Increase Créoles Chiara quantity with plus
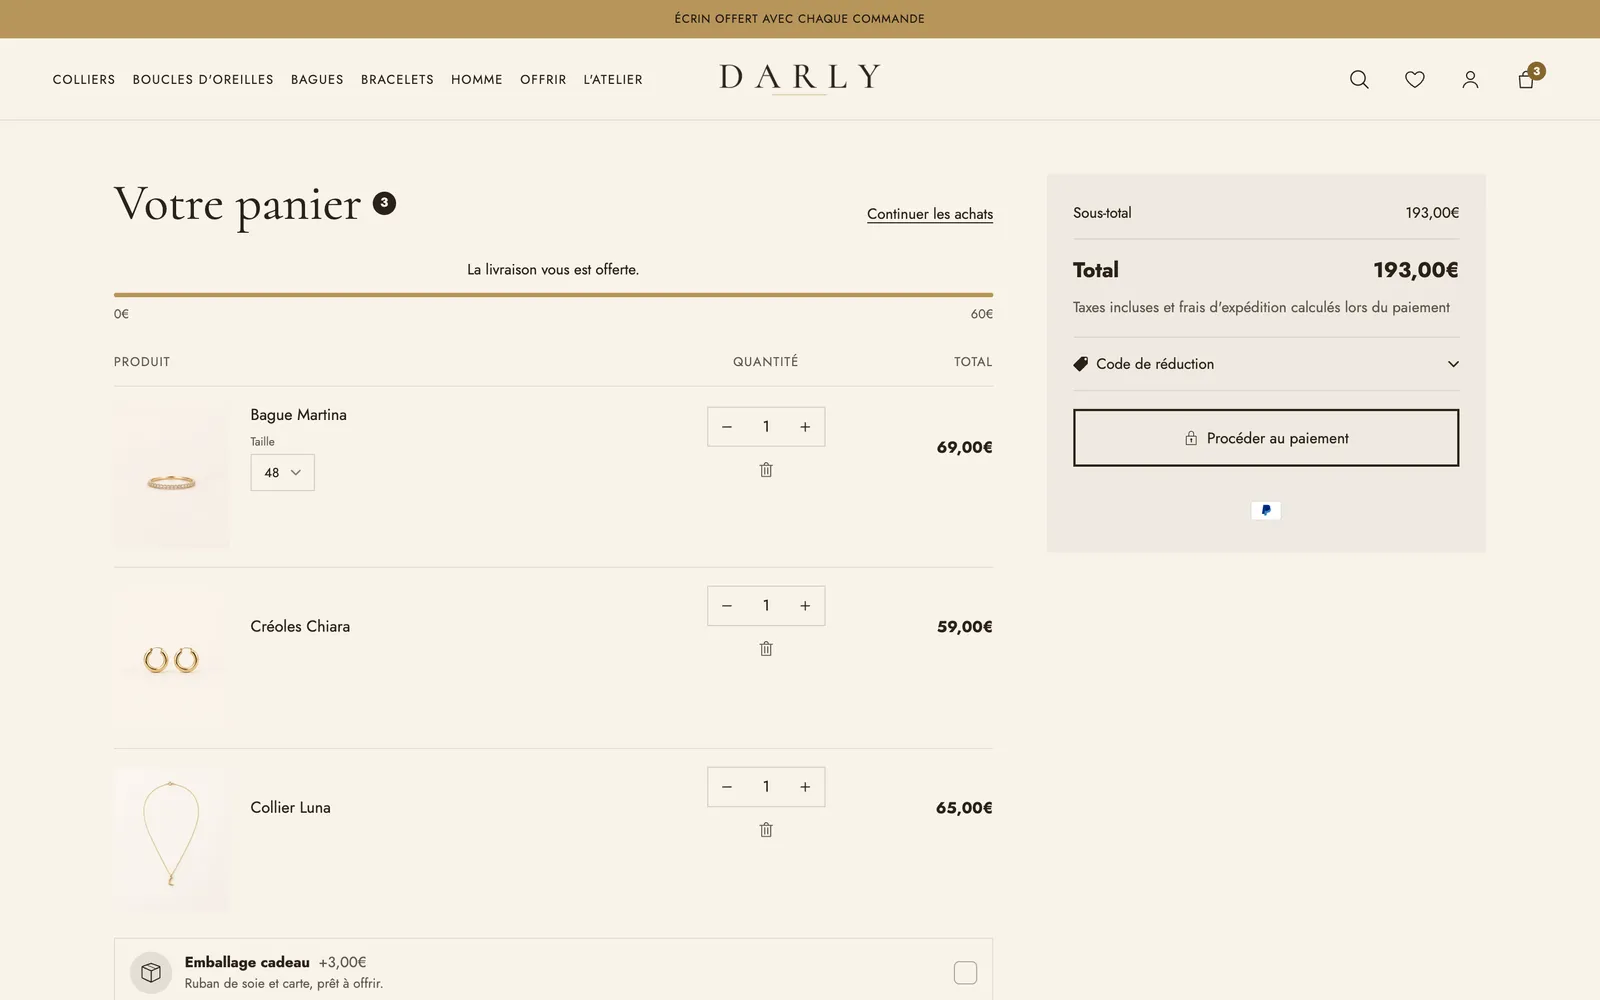The height and width of the screenshot is (1000, 1600). (805, 606)
